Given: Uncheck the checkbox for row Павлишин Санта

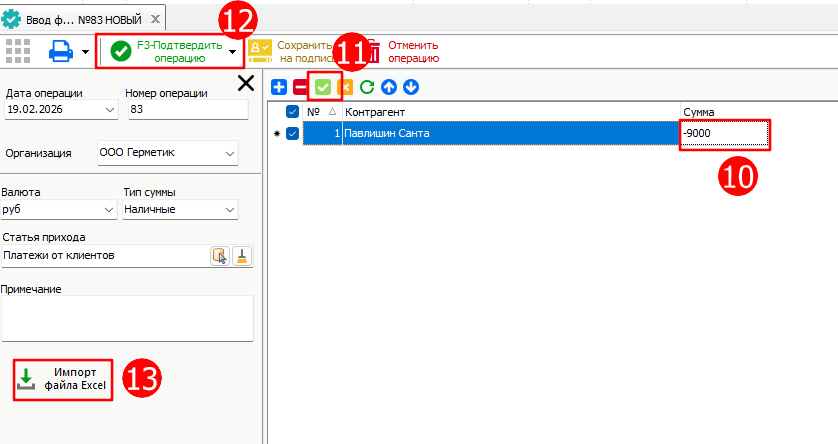Looking at the screenshot, I should (293, 133).
